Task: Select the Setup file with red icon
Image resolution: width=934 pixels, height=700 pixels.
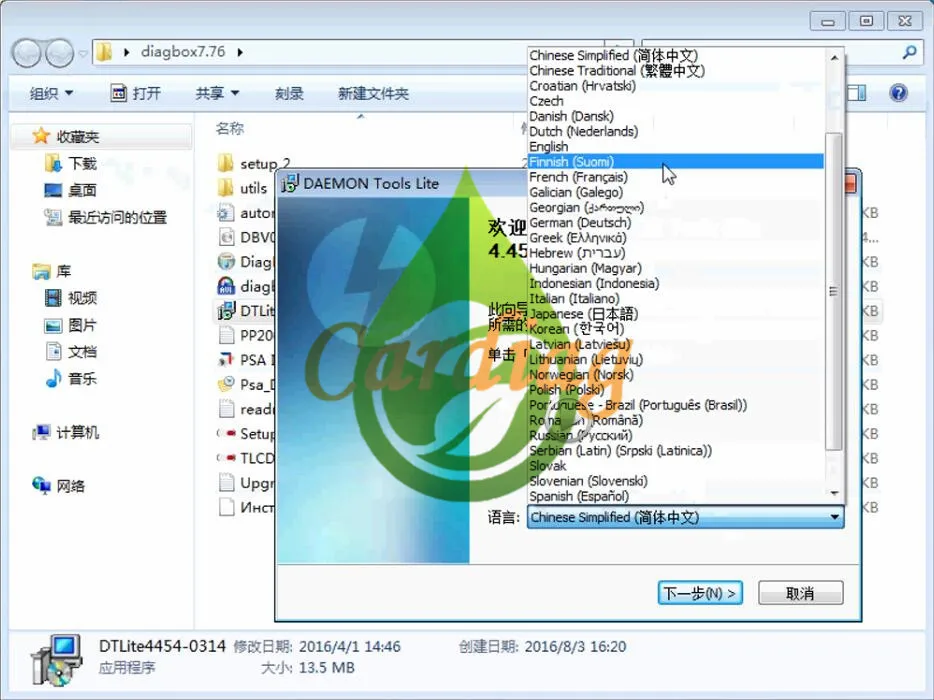Action: (x=226, y=433)
